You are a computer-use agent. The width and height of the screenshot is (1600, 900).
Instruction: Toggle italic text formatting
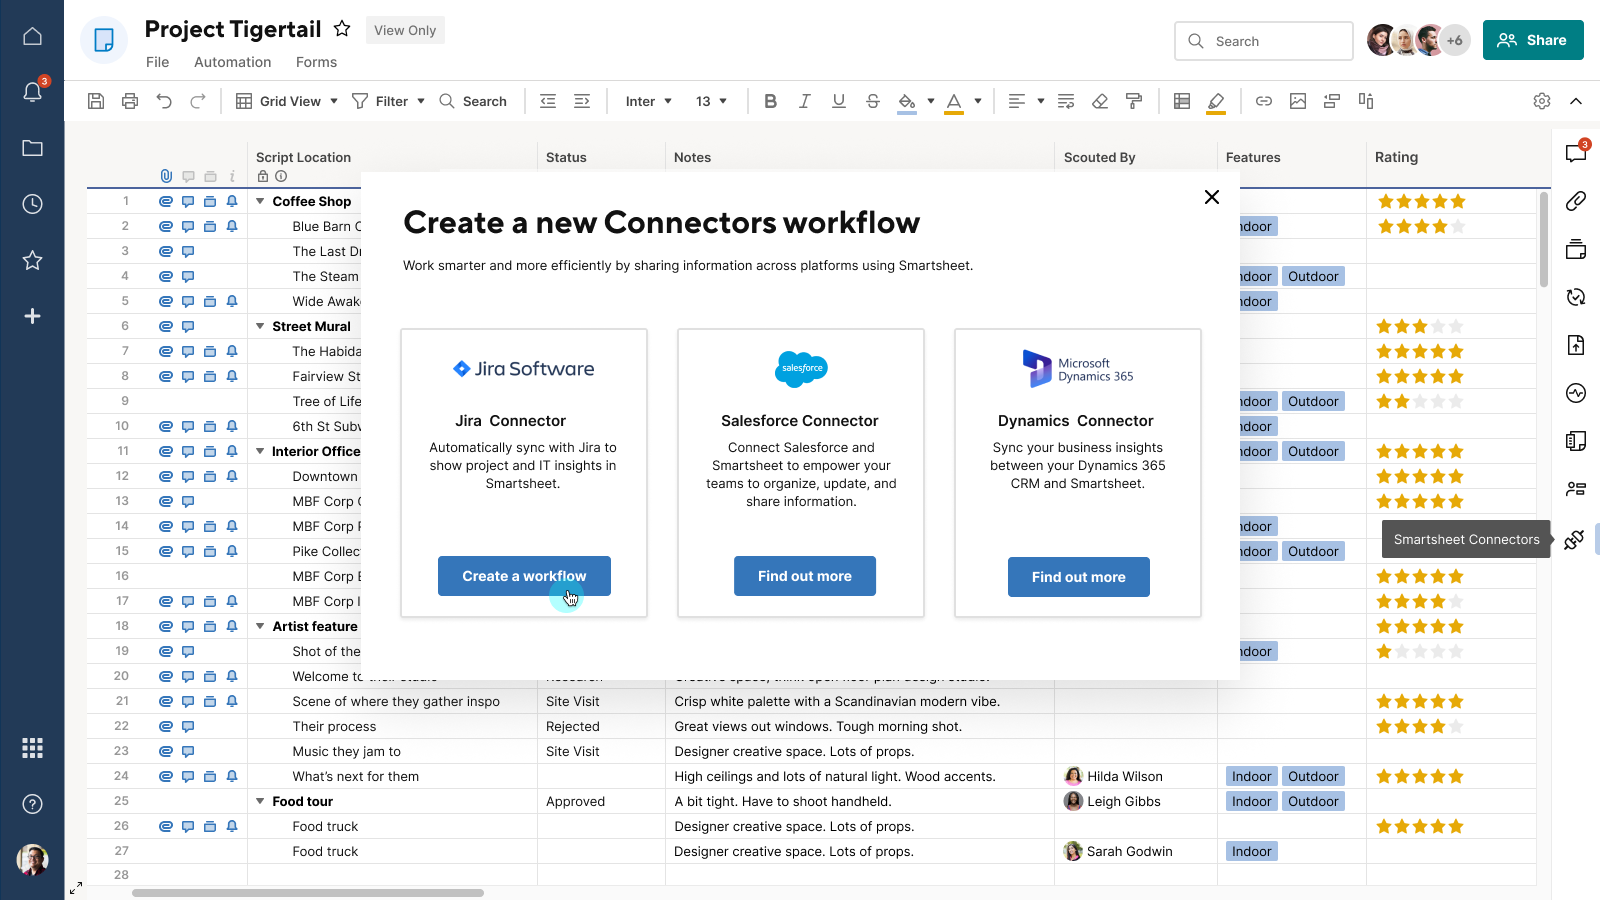(x=804, y=101)
